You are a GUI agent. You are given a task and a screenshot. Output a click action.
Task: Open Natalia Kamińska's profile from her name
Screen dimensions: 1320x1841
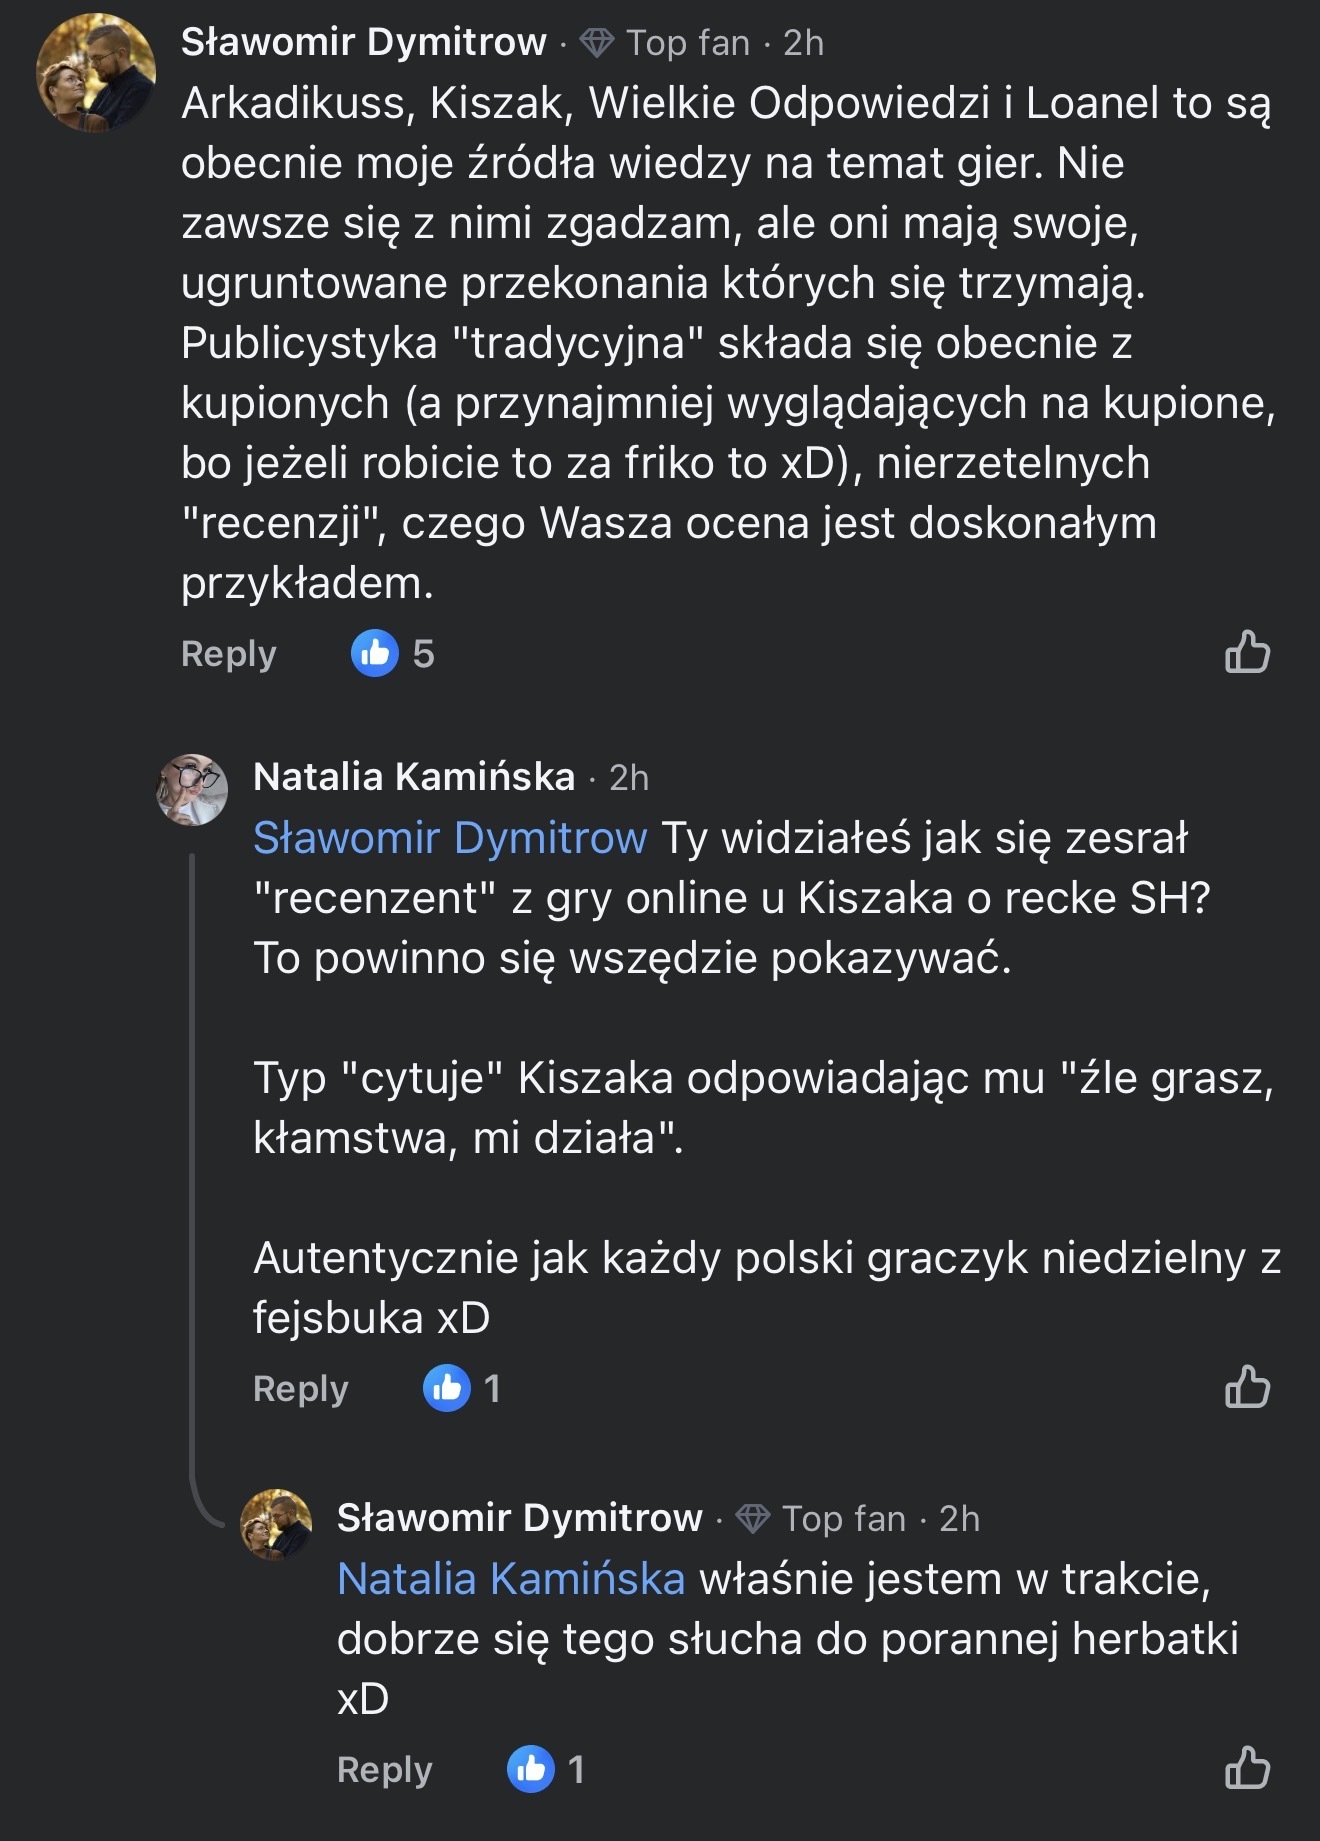click(414, 777)
